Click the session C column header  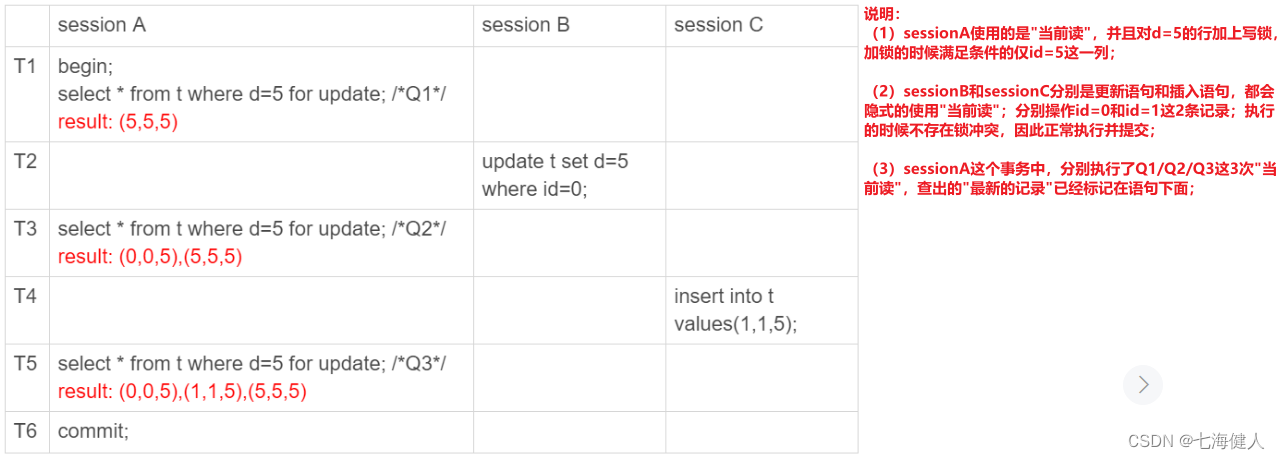[719, 25]
